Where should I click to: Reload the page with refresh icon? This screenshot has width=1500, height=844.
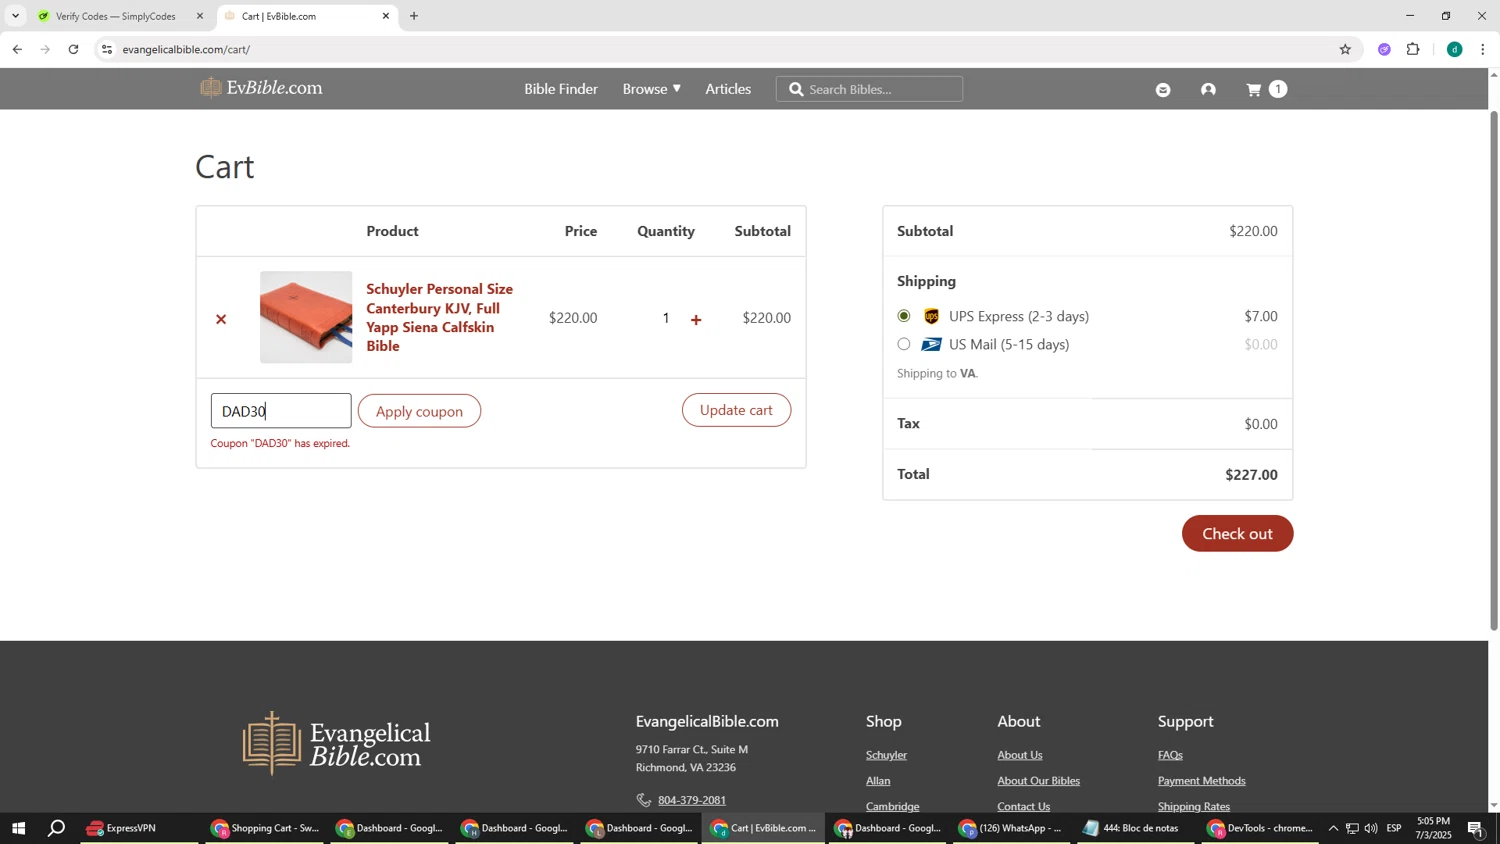point(73,49)
